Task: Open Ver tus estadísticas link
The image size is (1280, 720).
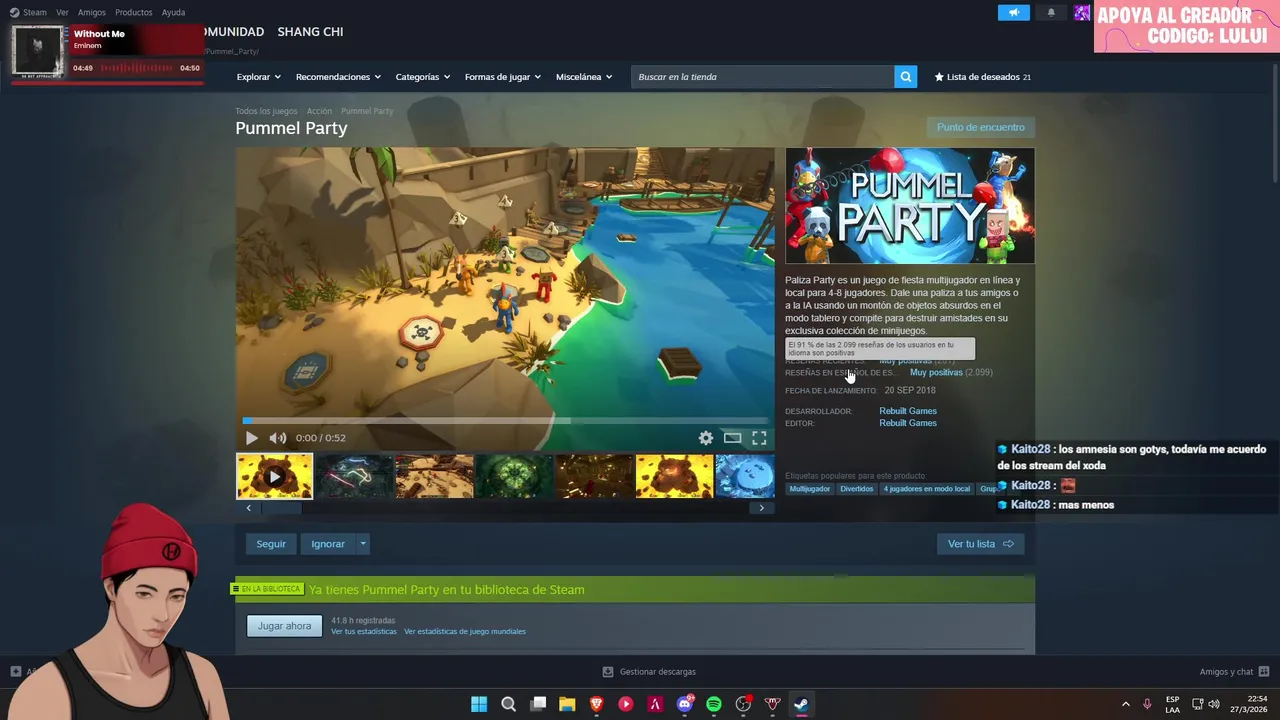Action: (364, 632)
